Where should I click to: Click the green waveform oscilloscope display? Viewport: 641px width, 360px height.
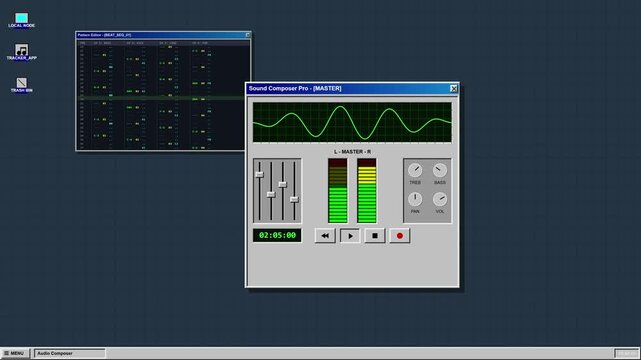(x=352, y=122)
